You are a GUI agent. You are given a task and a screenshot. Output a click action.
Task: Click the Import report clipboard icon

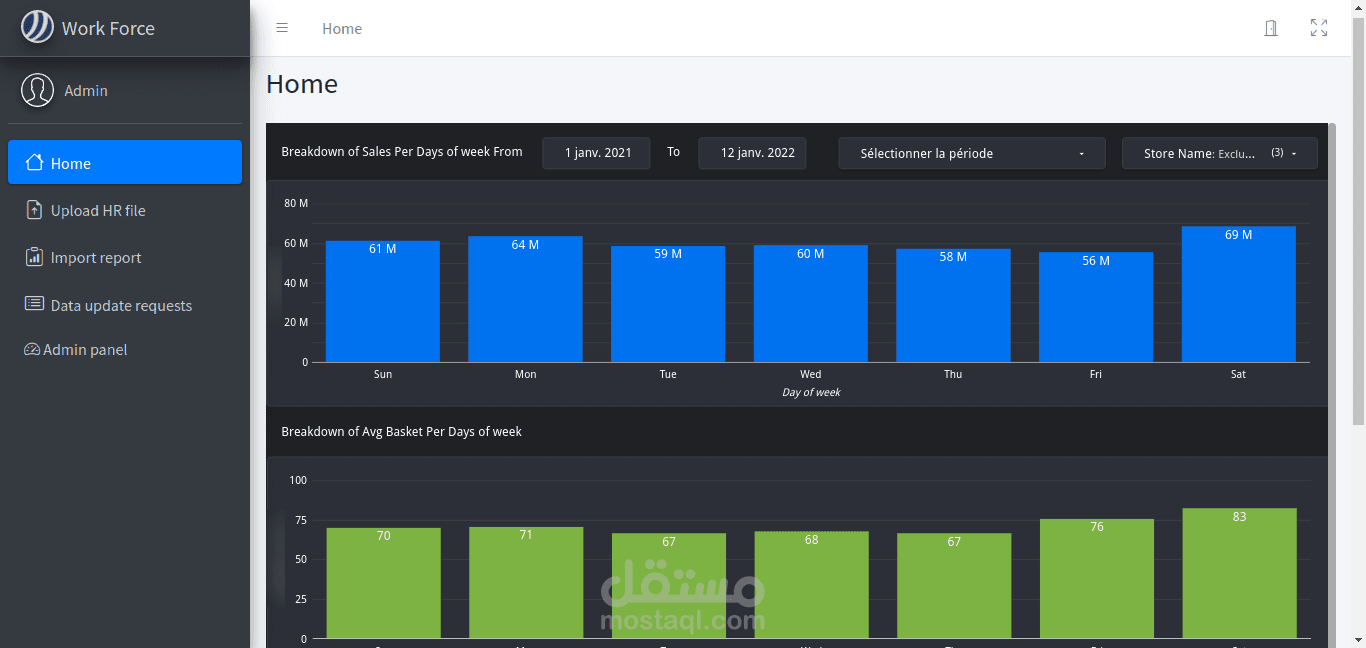pyautogui.click(x=34, y=257)
